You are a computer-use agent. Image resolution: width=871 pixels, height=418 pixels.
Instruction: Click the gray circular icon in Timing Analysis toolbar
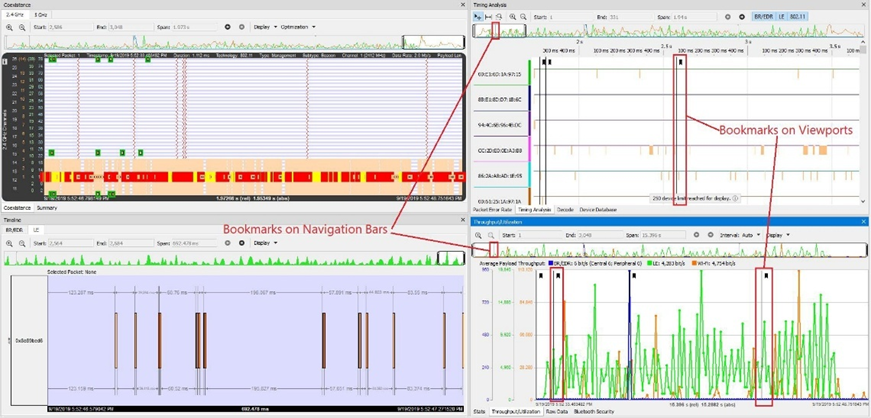click(728, 17)
